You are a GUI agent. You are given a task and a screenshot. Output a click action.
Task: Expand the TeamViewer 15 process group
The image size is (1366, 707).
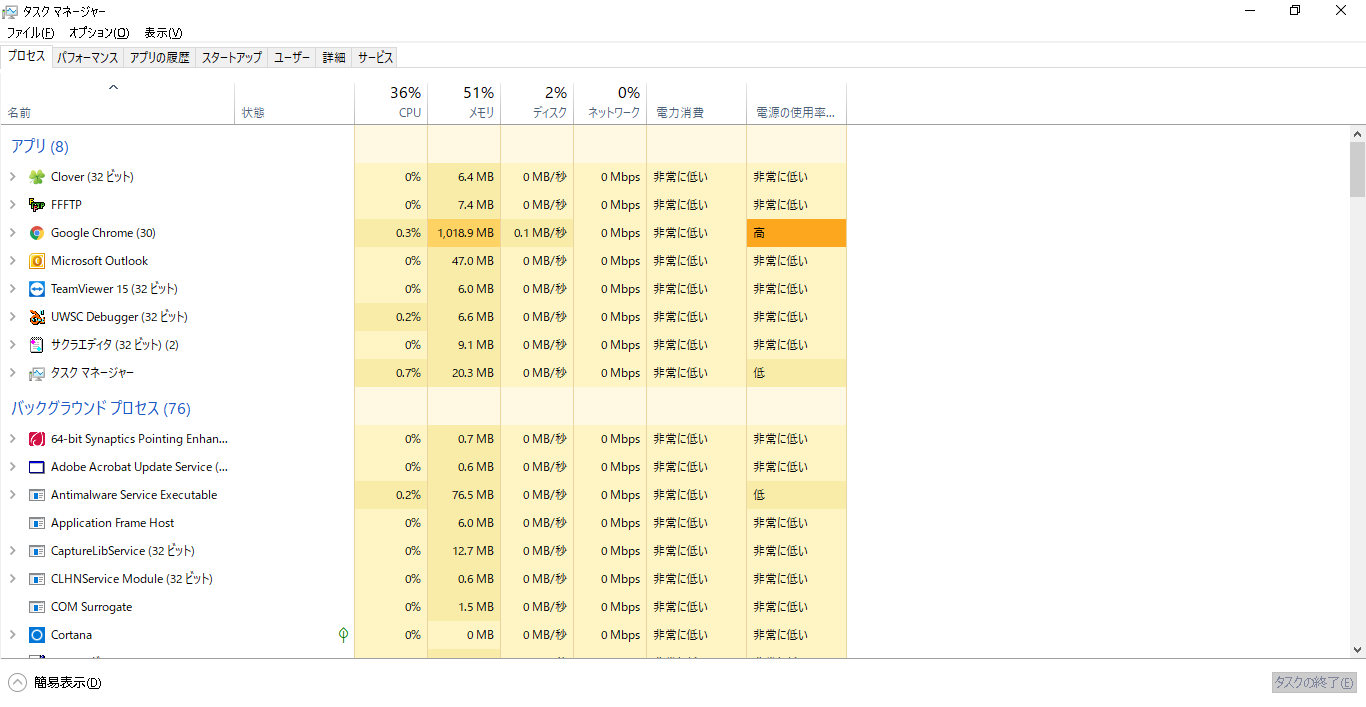12,289
